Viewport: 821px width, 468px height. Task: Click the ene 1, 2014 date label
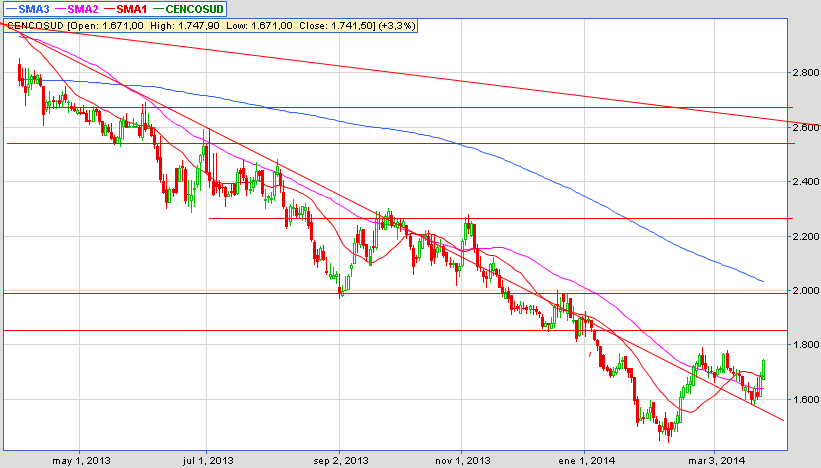(586, 461)
